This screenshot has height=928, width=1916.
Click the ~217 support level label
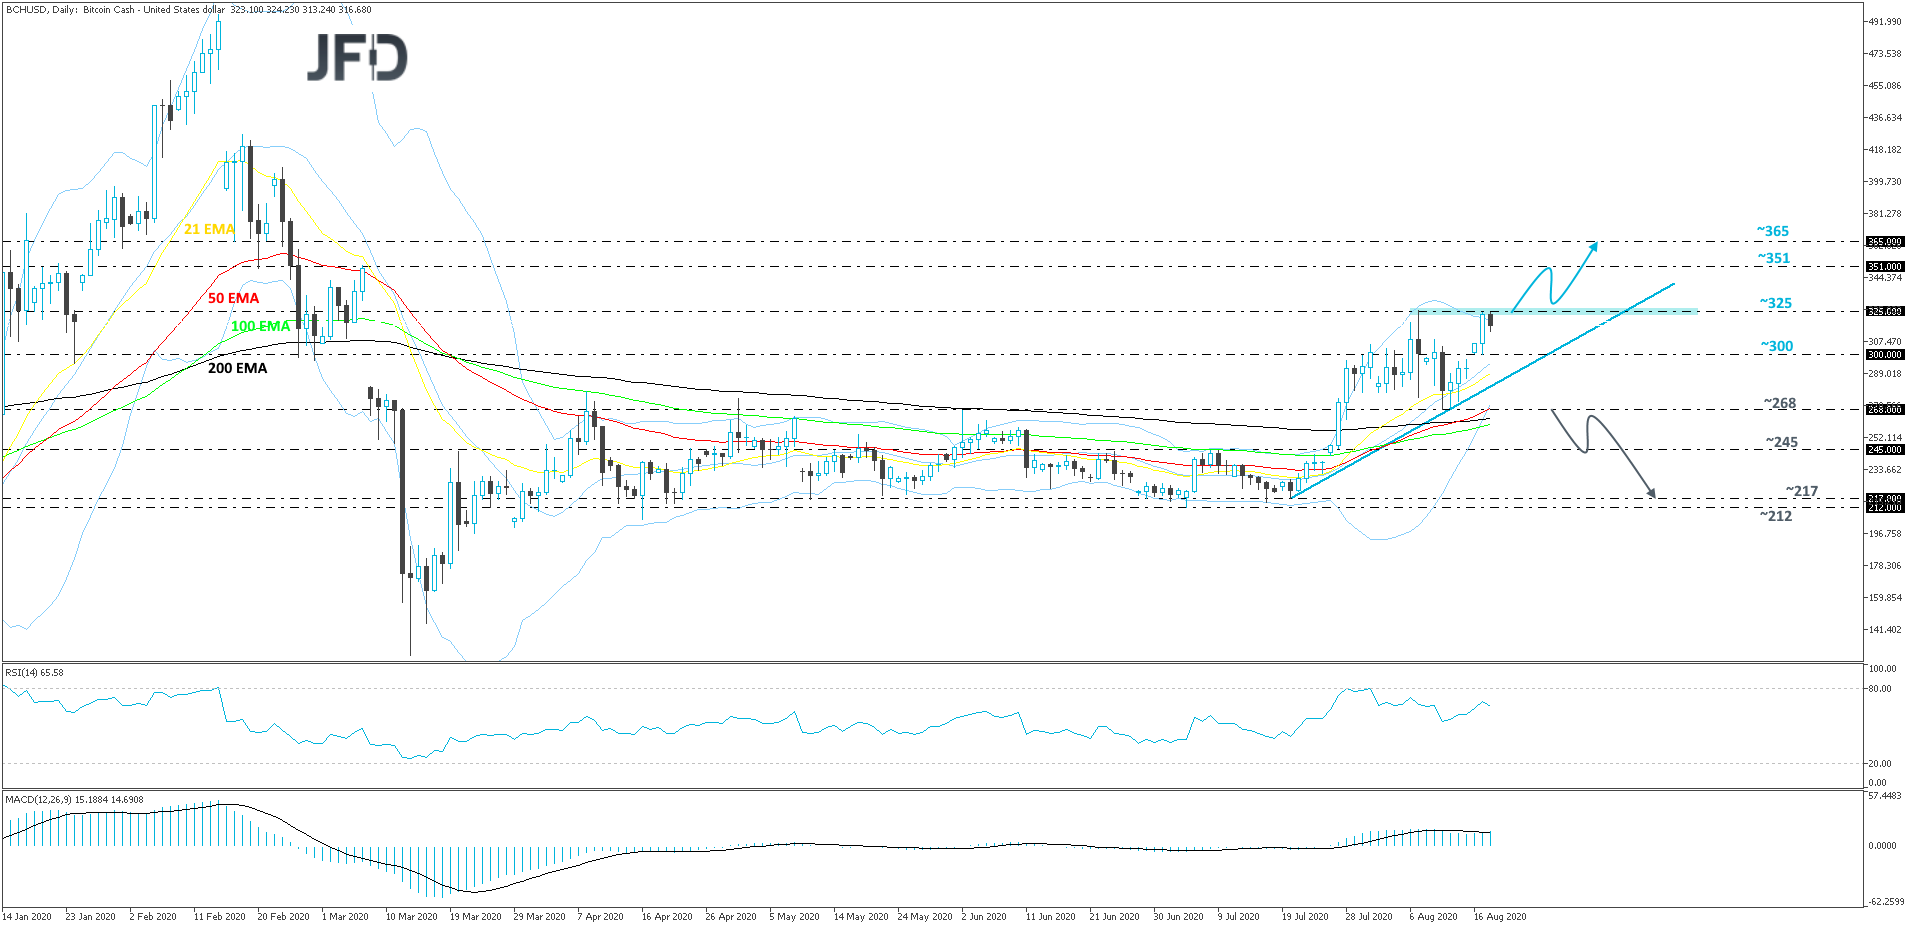1801,491
